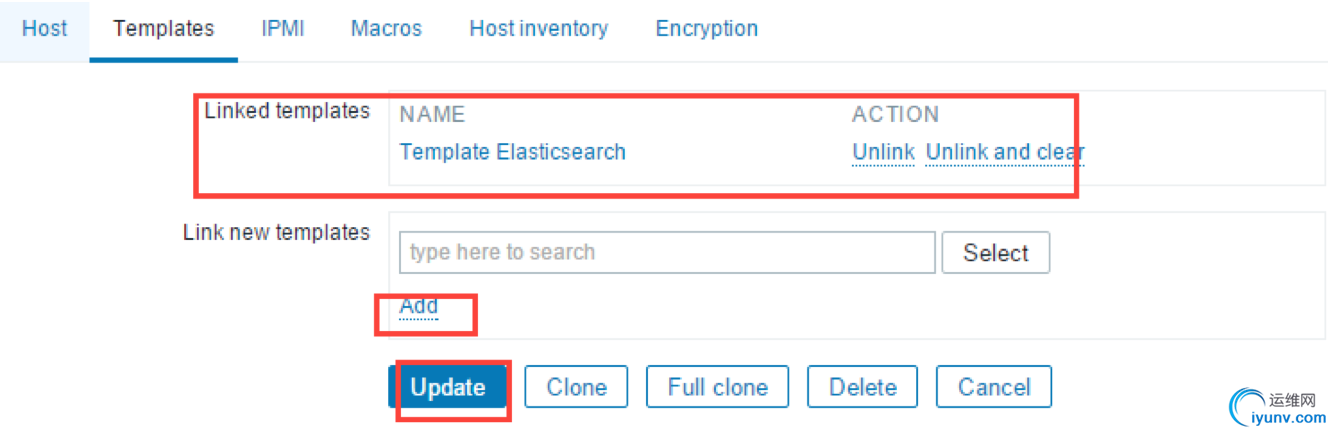The image size is (1332, 434).
Task: Open the IPMI tab
Action: [x=282, y=29]
